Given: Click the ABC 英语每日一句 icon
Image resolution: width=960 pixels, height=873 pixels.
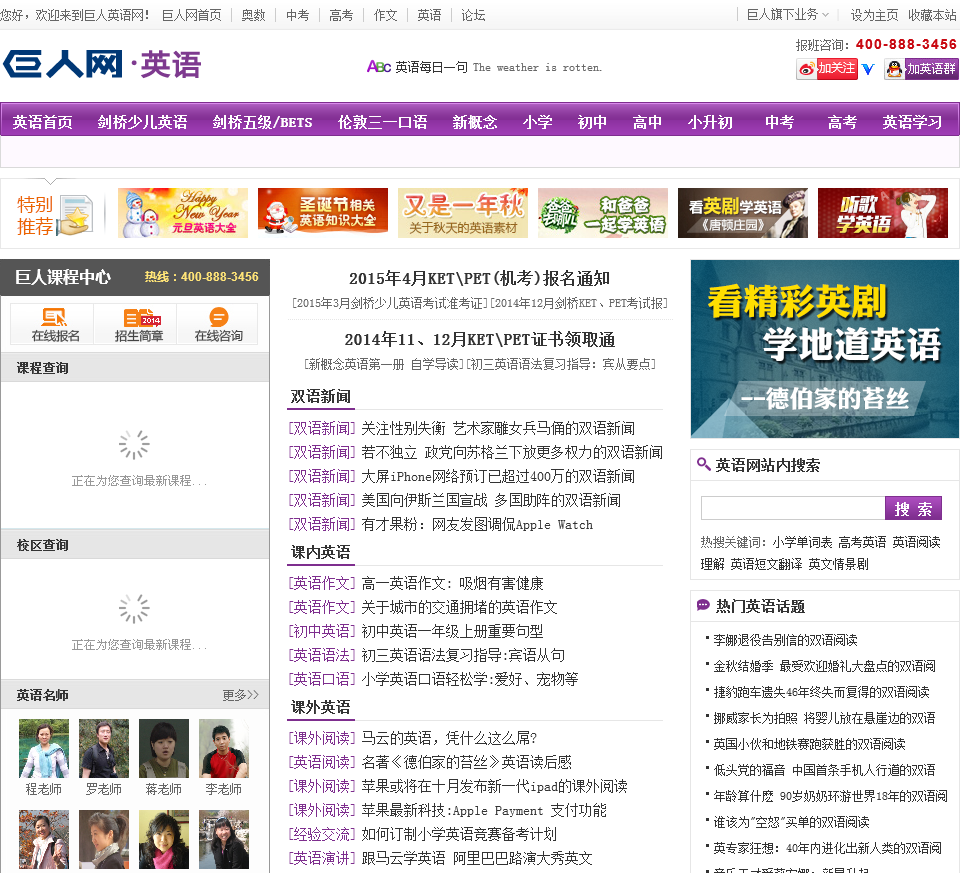Looking at the screenshot, I should click(378, 67).
